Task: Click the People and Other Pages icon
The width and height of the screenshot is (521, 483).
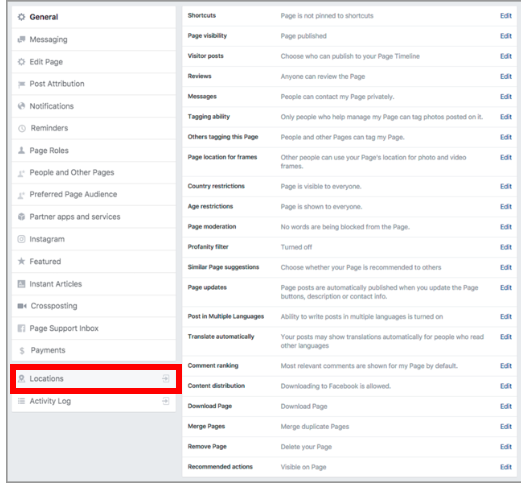Action: click(x=21, y=173)
